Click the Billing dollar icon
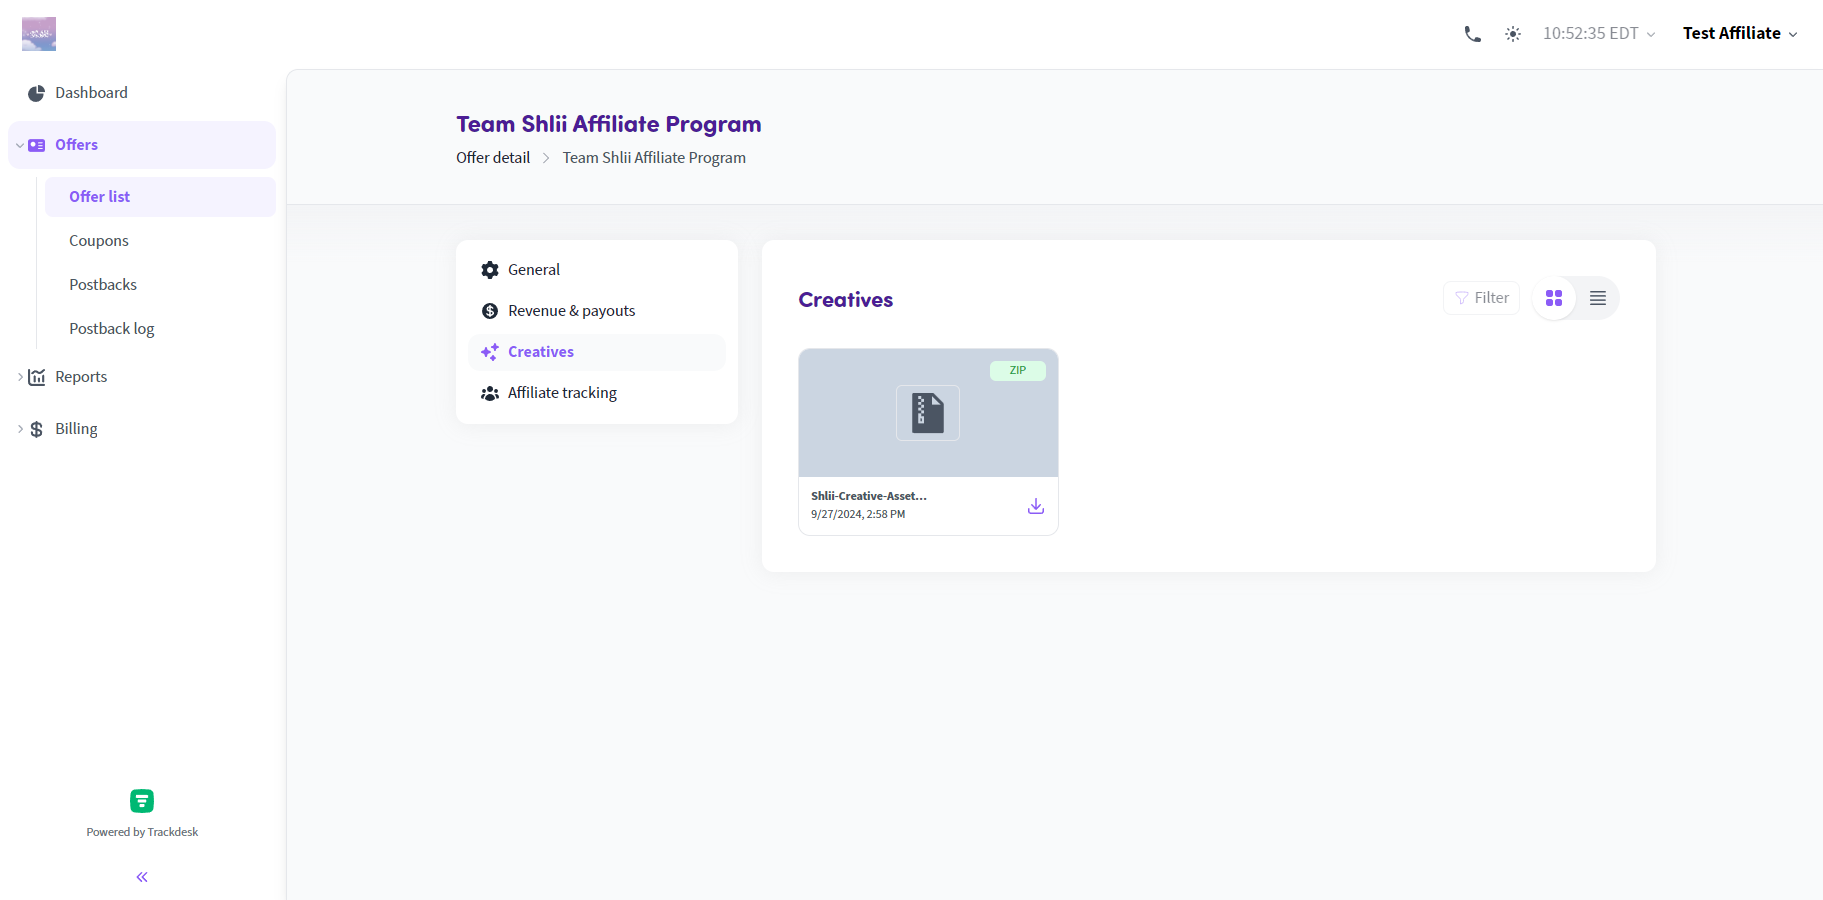 pyautogui.click(x=37, y=429)
